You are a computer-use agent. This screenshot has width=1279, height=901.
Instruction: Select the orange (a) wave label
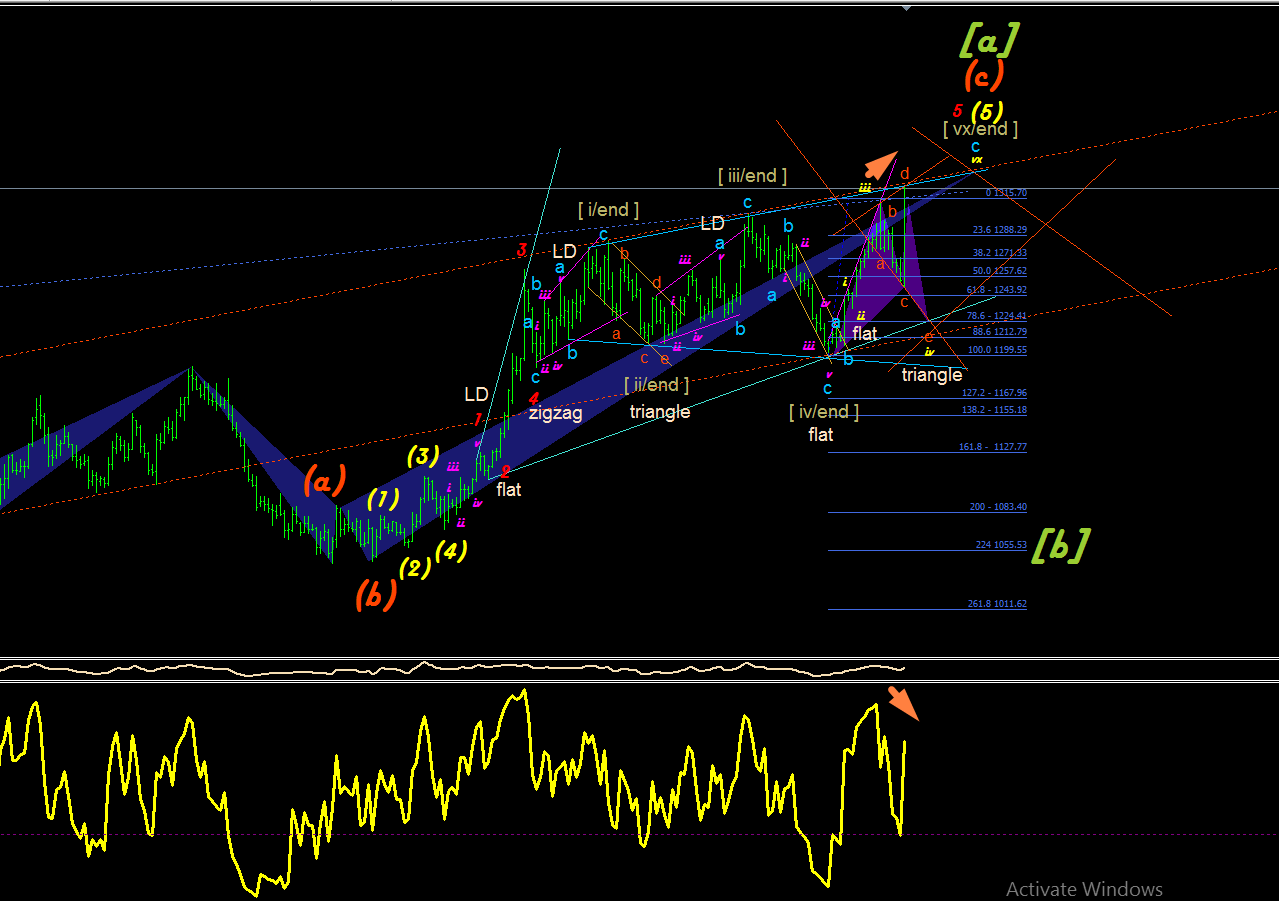pyautogui.click(x=325, y=482)
